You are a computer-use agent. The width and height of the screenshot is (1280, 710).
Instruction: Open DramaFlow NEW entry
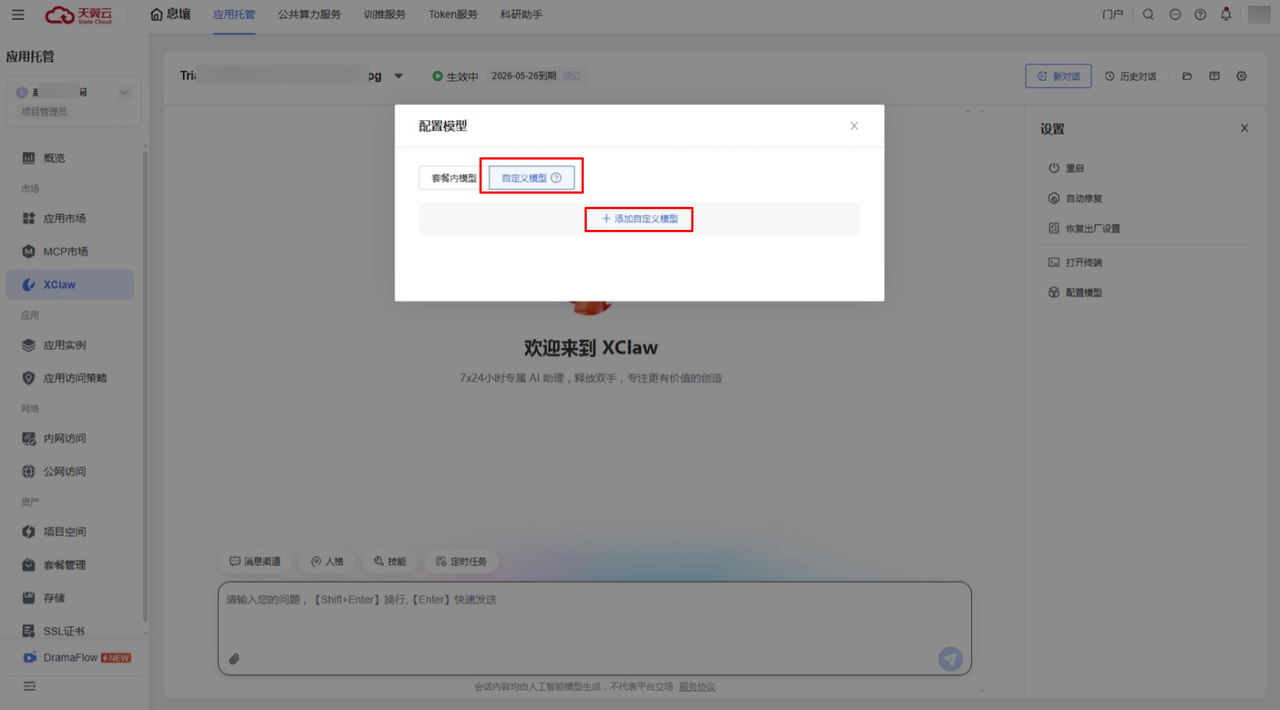point(76,658)
